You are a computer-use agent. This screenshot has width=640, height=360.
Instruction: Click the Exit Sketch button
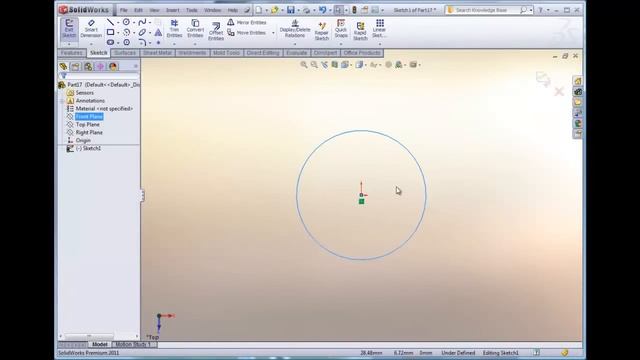(69, 29)
